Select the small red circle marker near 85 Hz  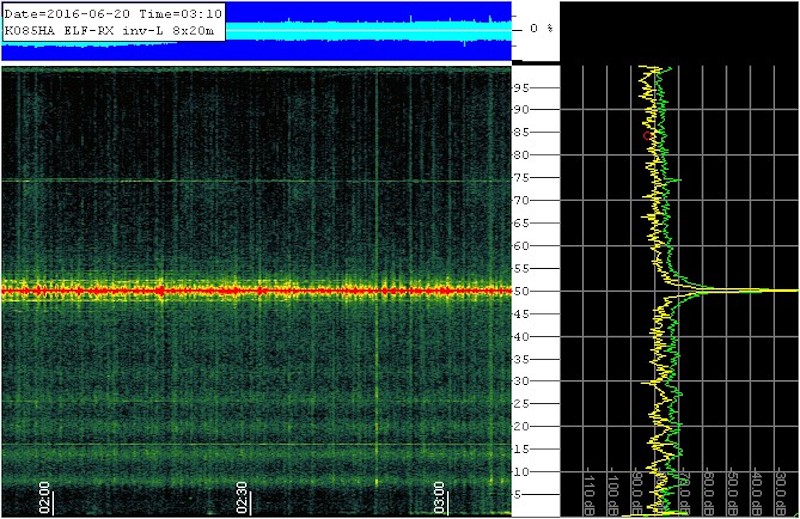coord(648,134)
